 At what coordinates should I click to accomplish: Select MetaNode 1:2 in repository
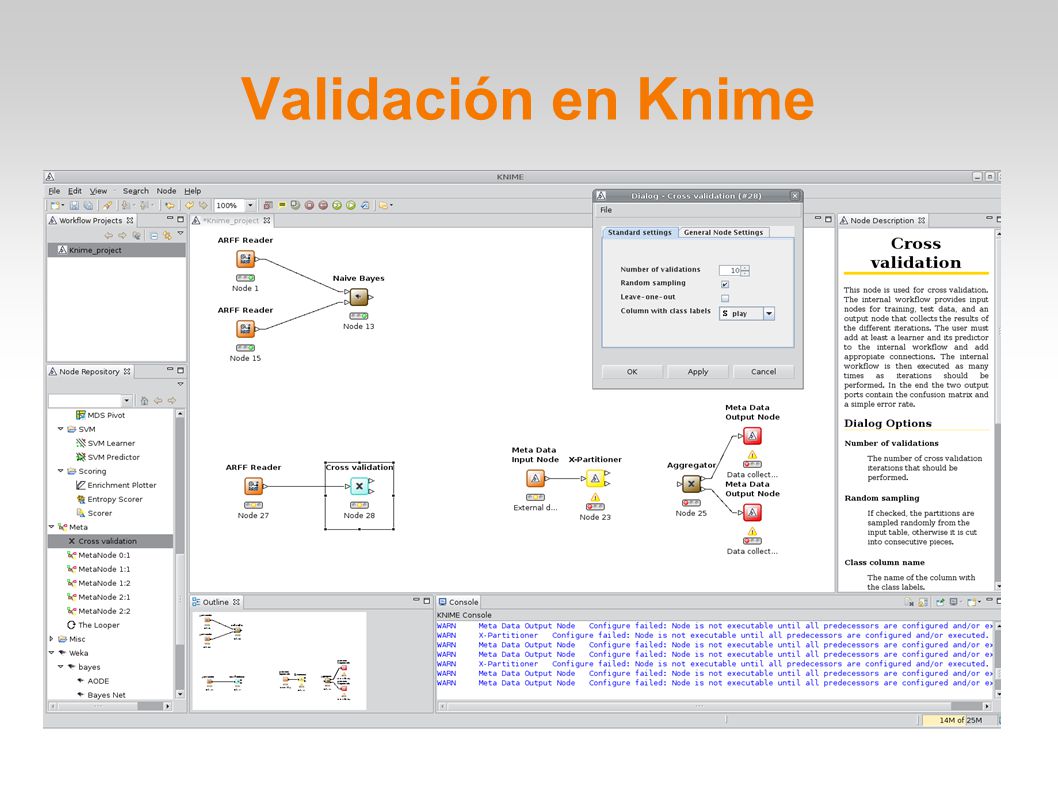click(x=104, y=582)
